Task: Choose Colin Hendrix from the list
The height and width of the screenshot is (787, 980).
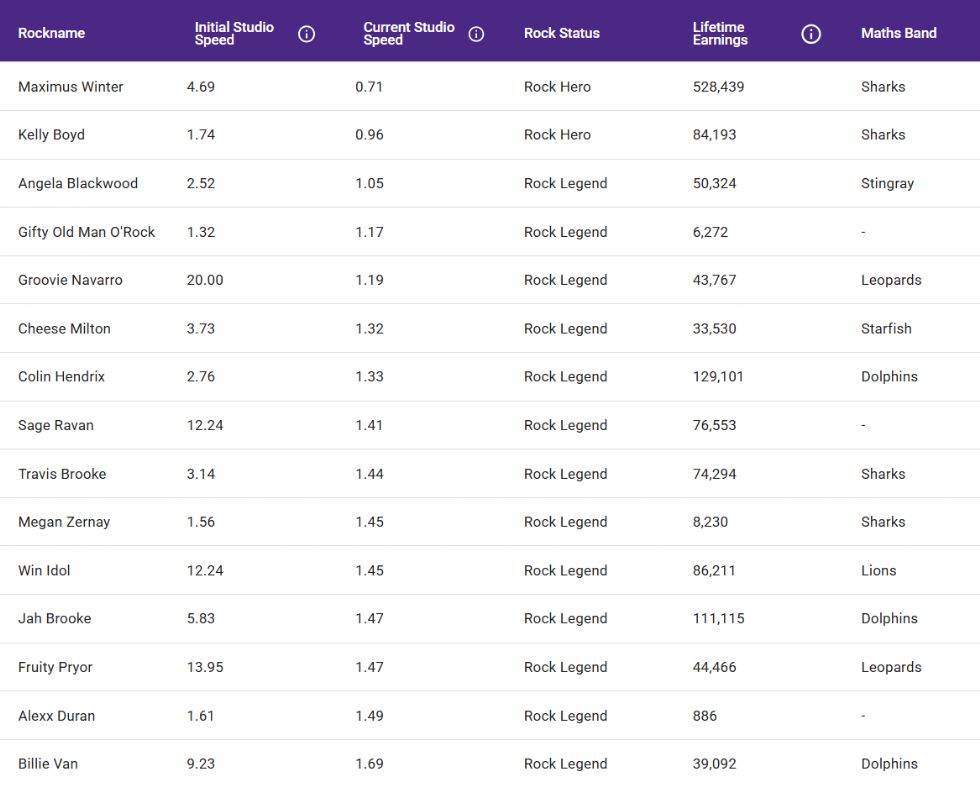Action: (x=61, y=377)
